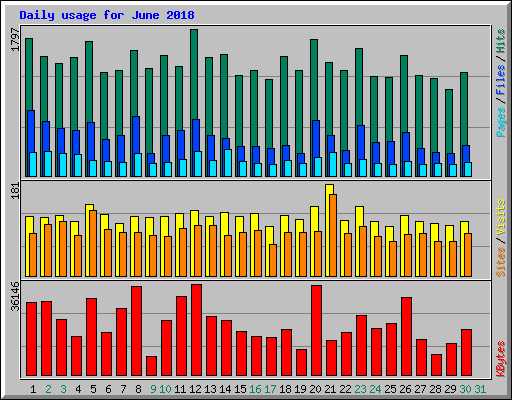This screenshot has height=400, width=512.
Task: Click the red KBytes bar for day 20
Action: (316, 330)
